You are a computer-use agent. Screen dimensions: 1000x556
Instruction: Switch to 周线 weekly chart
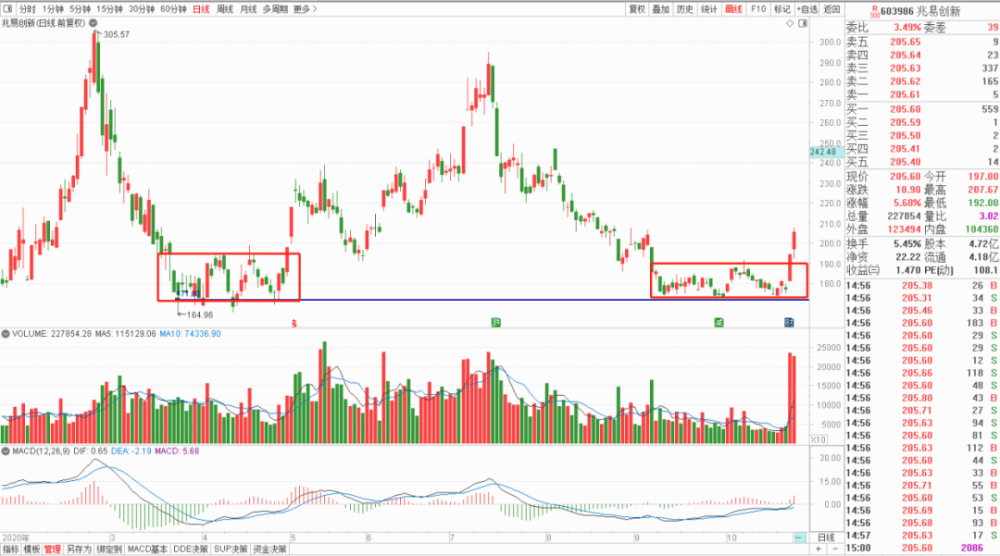pyautogui.click(x=224, y=9)
